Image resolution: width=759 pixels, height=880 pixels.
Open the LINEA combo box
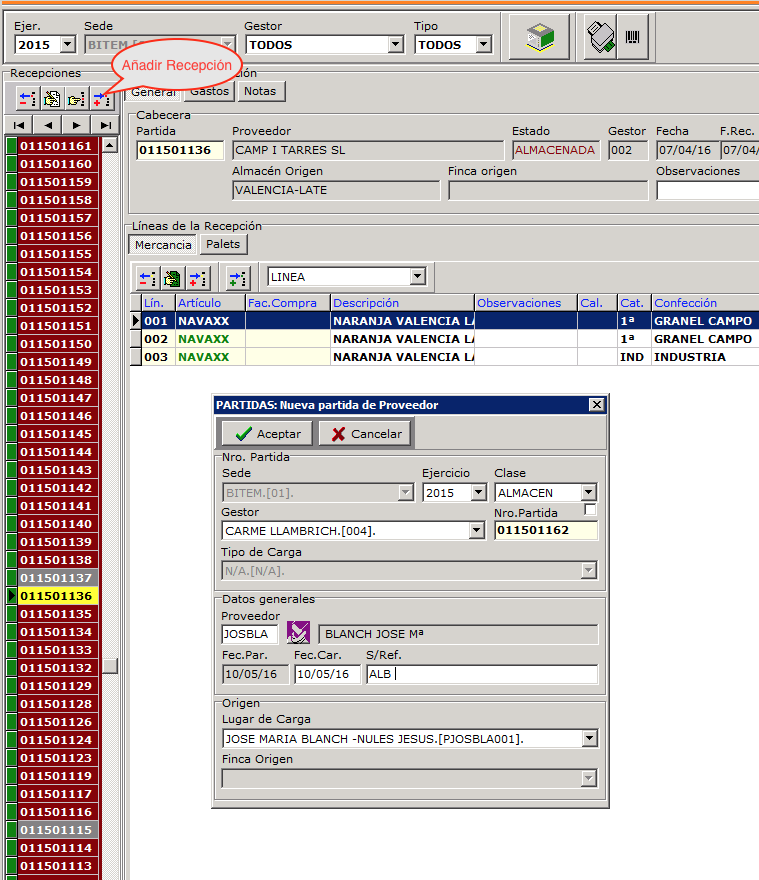click(x=417, y=277)
